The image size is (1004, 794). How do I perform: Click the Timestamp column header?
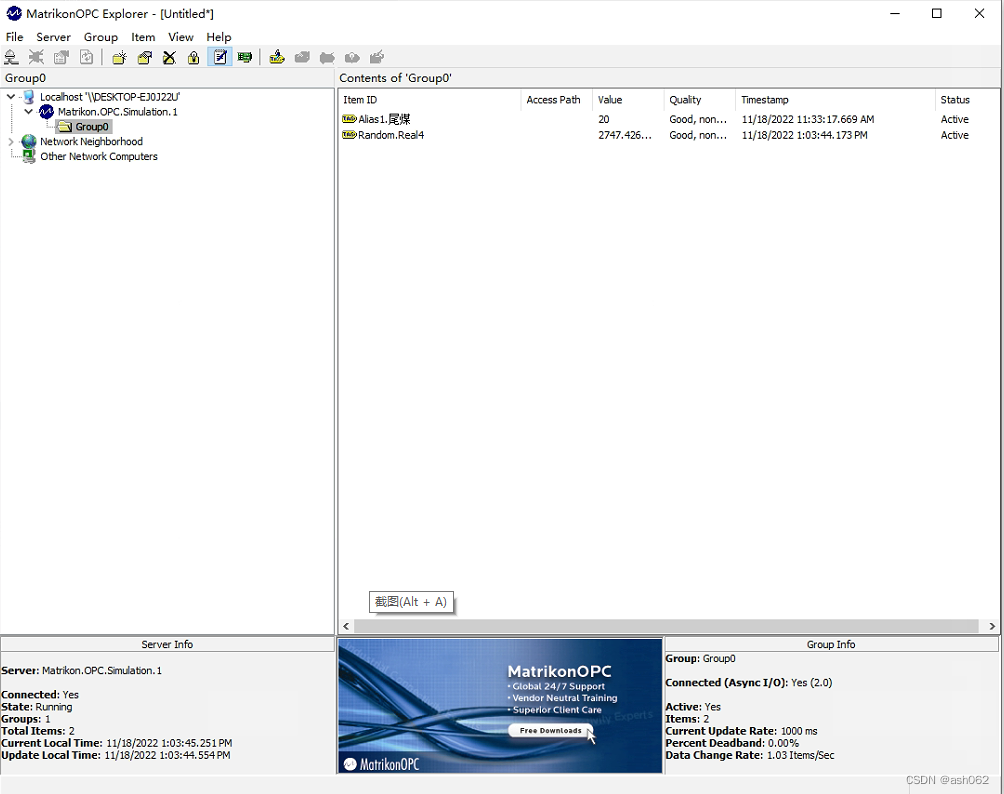tap(836, 100)
